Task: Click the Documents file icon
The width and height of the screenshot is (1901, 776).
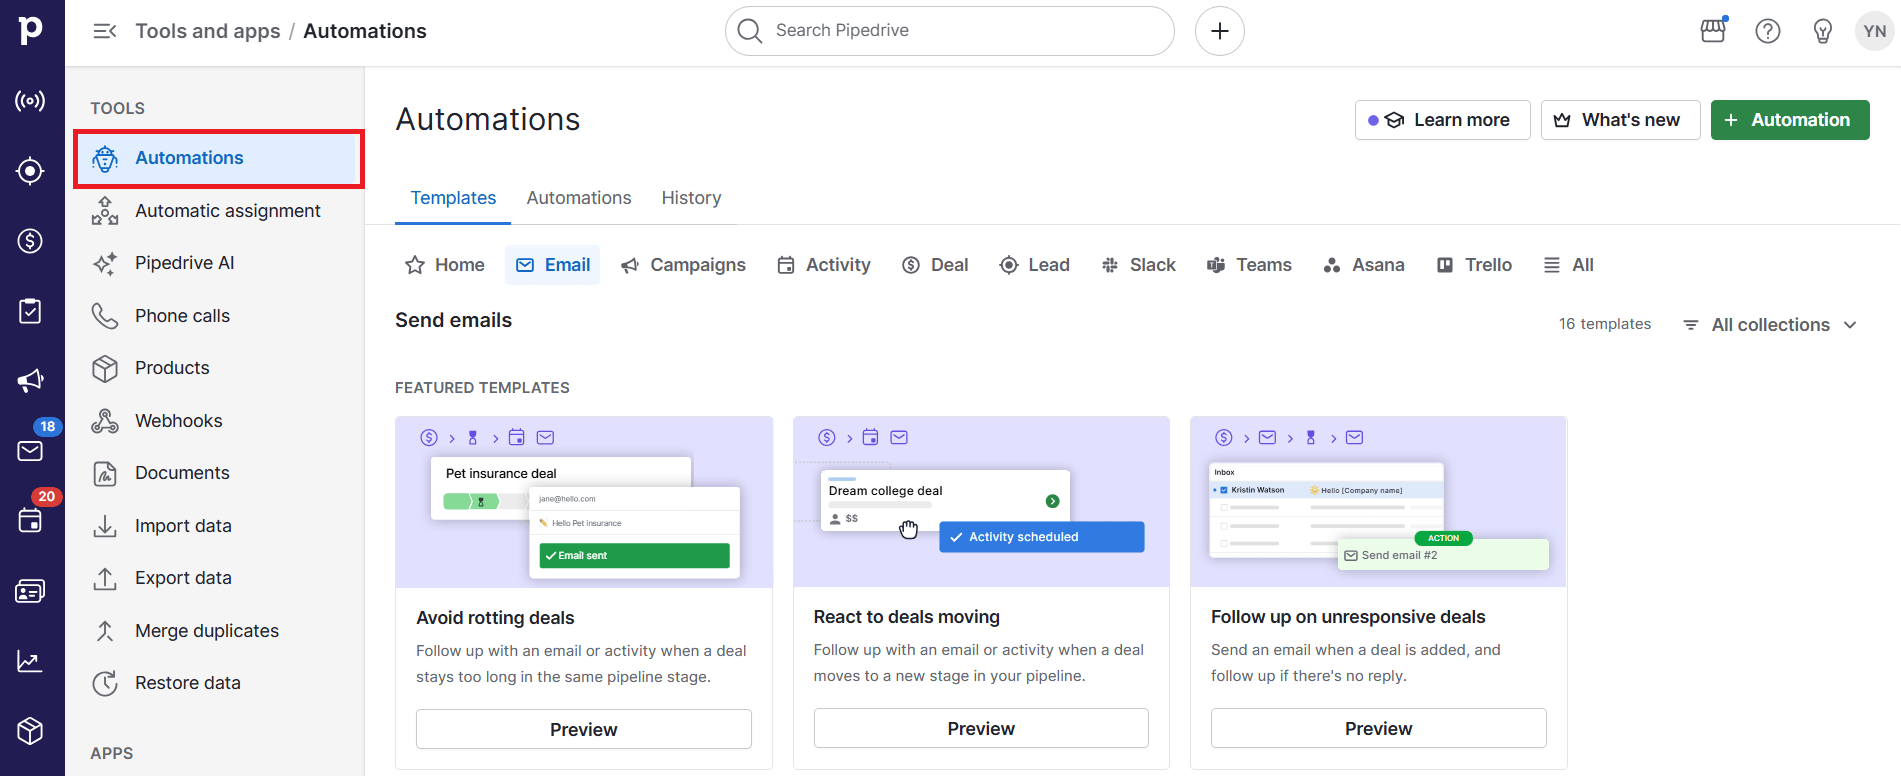Action: (x=105, y=473)
